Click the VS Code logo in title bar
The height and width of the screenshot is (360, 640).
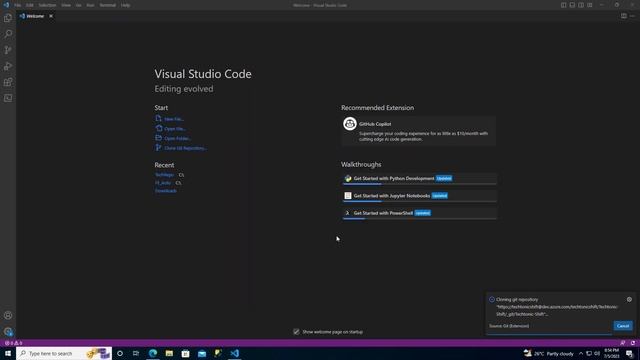6,5
